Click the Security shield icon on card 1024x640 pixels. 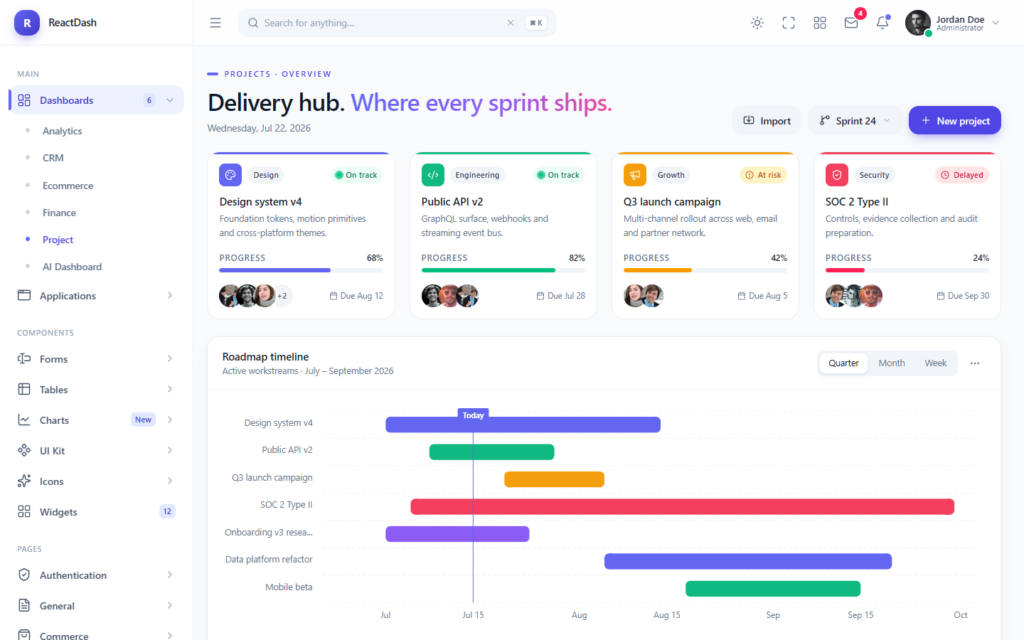(837, 175)
